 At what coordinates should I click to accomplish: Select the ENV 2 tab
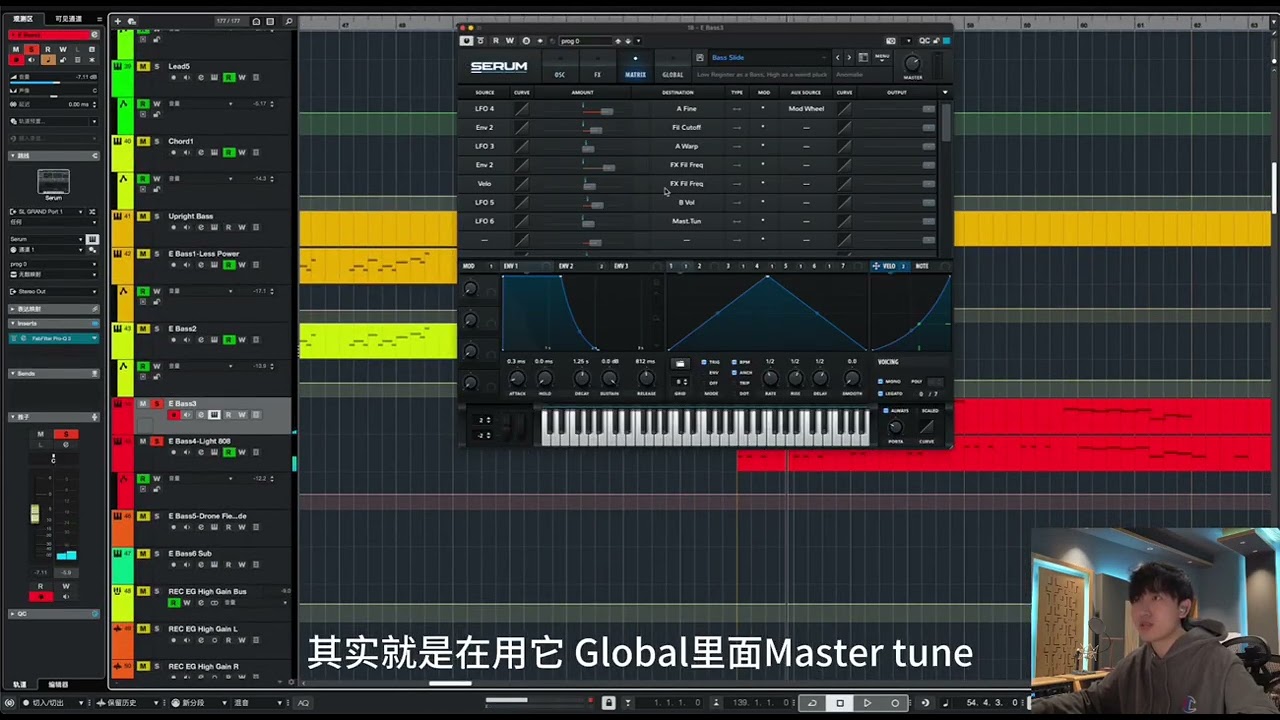pos(566,266)
